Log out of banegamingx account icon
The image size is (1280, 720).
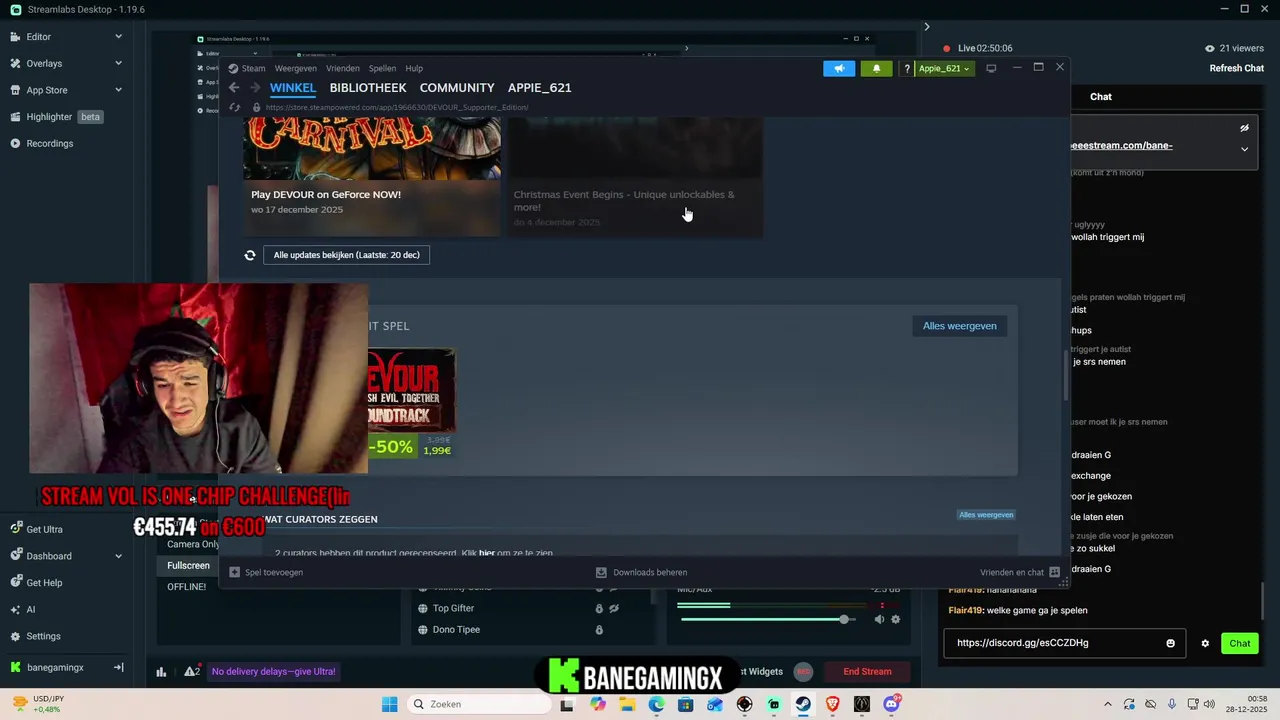[x=118, y=667]
